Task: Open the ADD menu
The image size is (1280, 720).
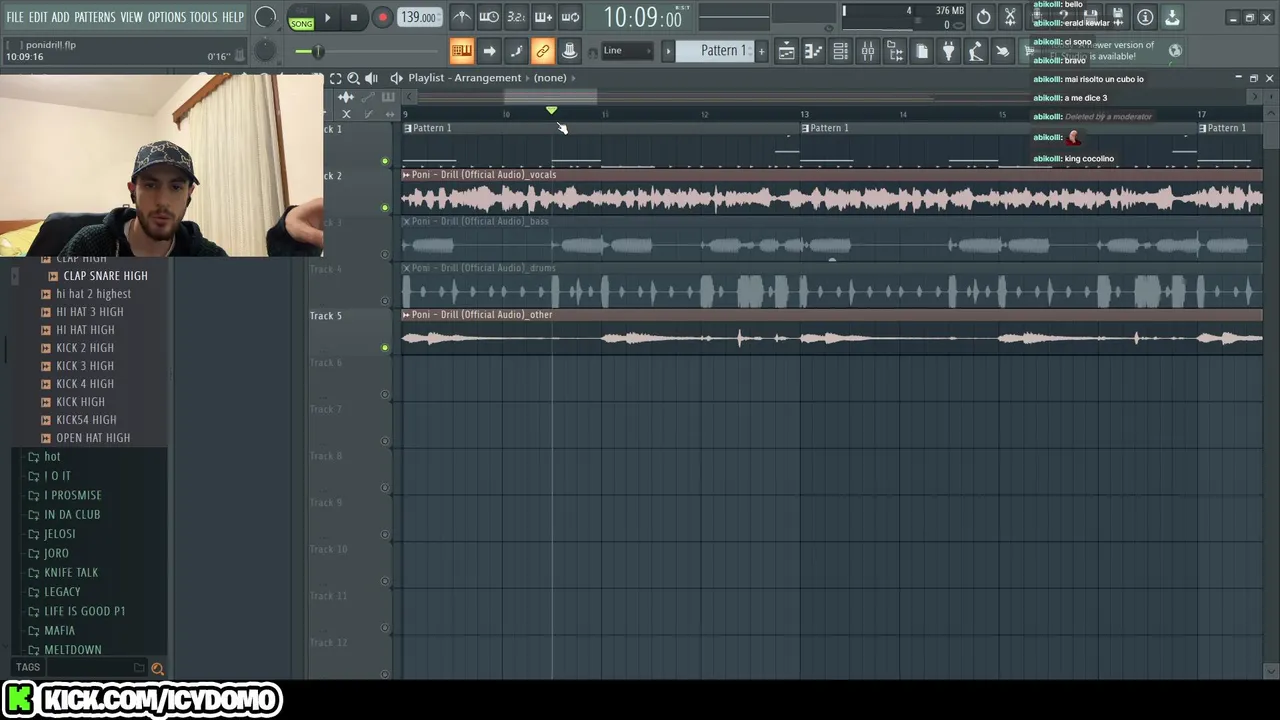Action: [61, 17]
